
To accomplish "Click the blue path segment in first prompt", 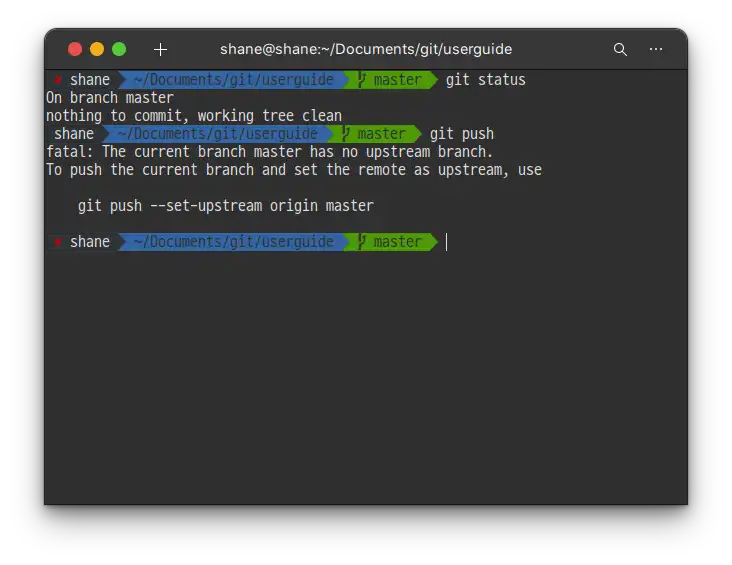I will (x=233, y=80).
